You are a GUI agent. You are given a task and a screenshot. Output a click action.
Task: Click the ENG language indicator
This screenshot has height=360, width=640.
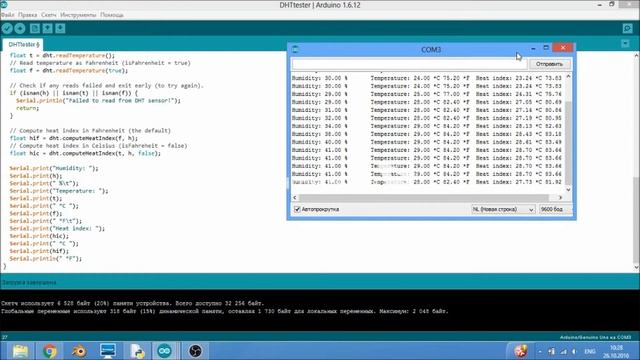click(x=589, y=351)
